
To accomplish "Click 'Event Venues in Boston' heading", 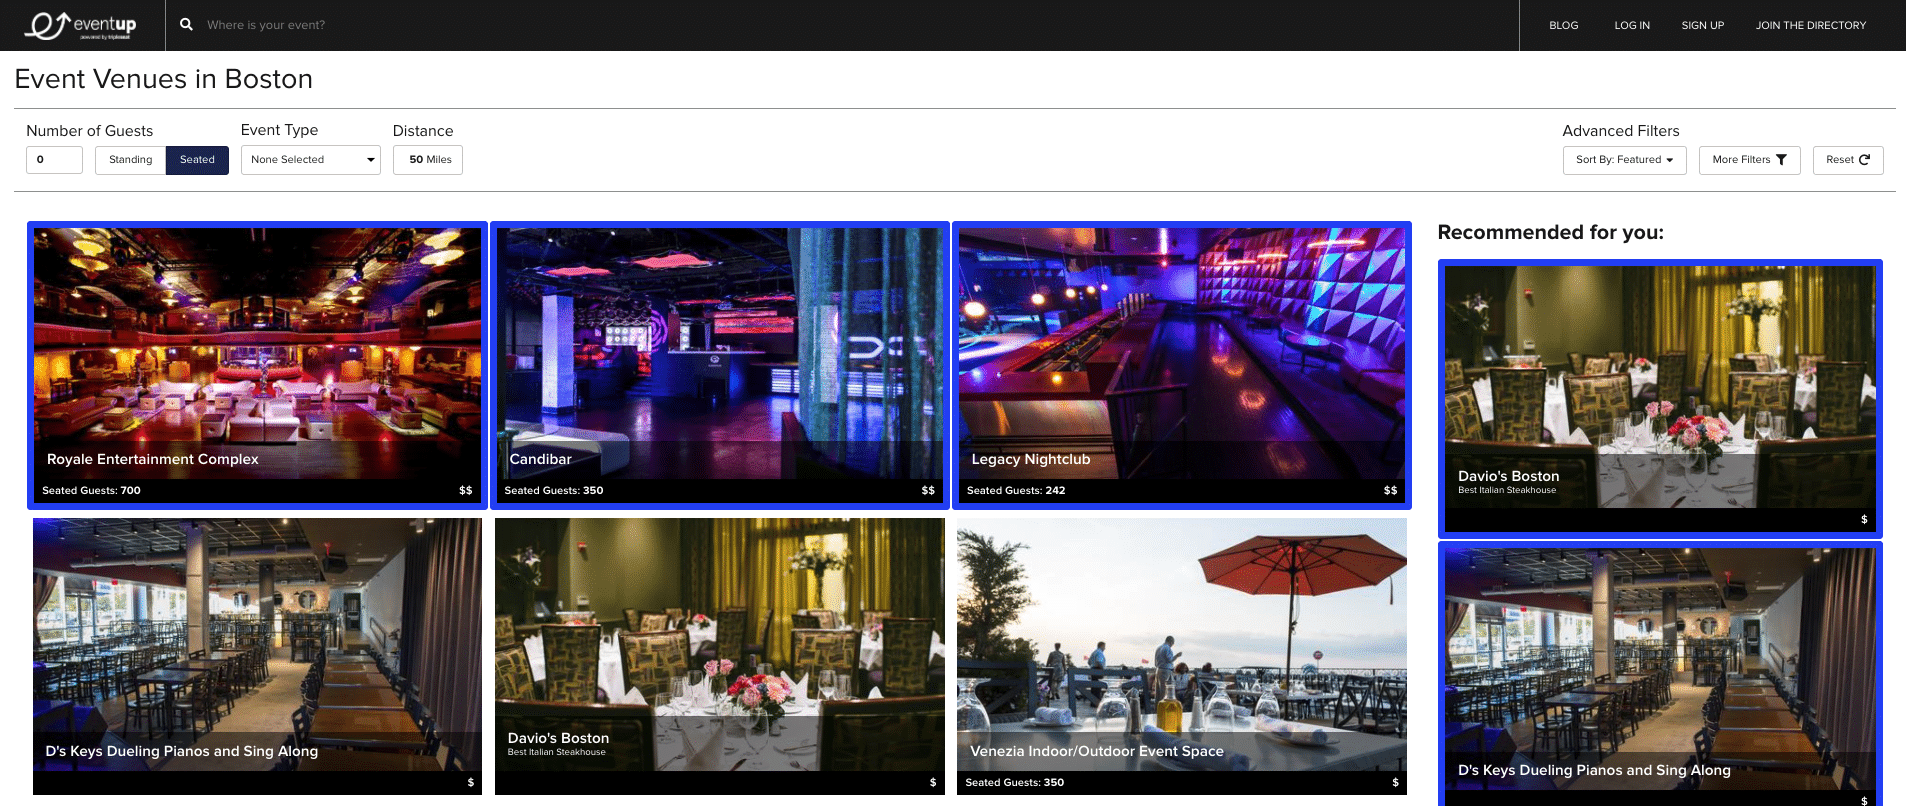I will pos(163,79).
